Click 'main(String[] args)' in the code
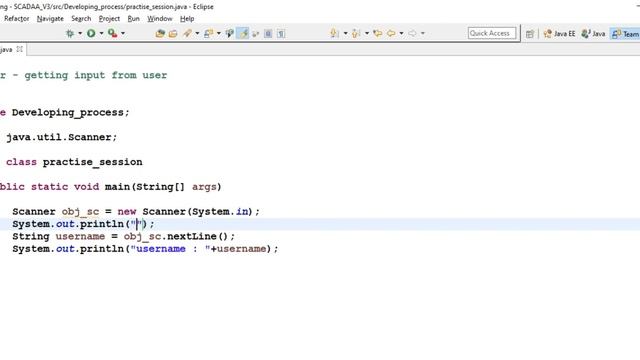640x360 pixels. point(163,187)
